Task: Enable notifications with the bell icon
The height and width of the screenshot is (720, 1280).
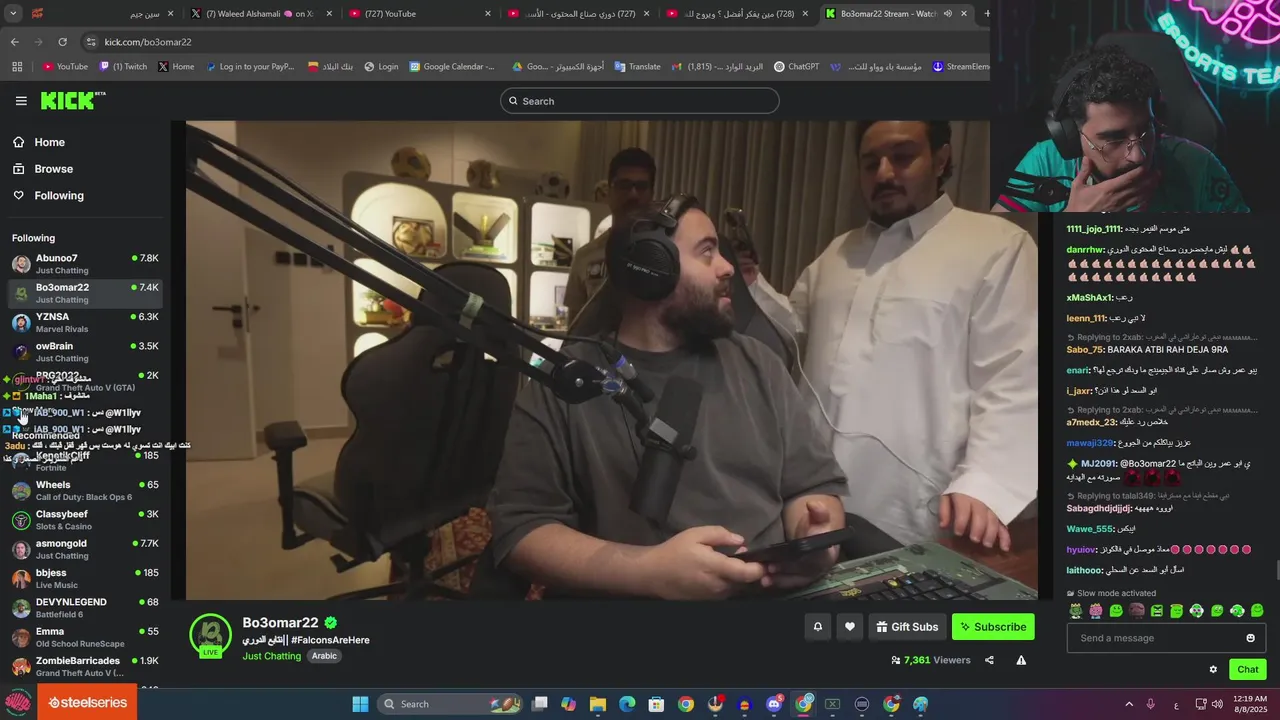Action: coord(817,627)
